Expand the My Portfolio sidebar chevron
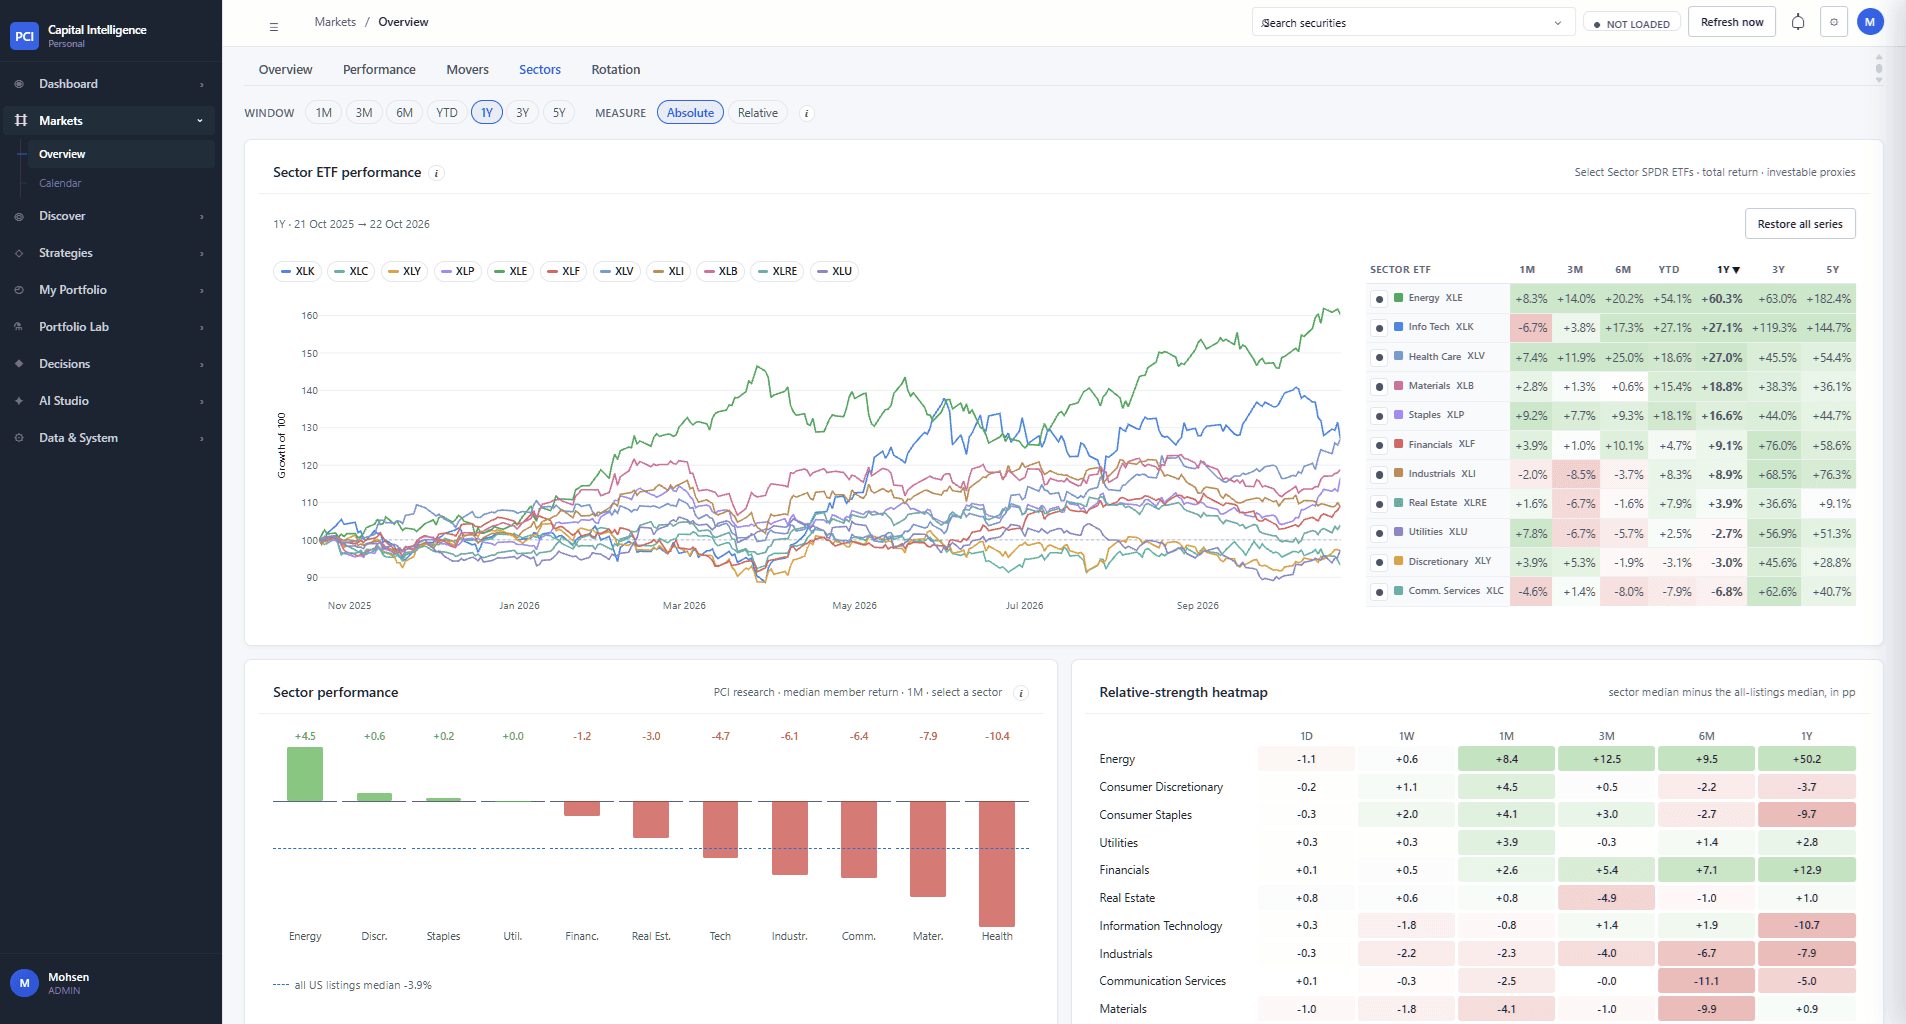The image size is (1906, 1024). coord(201,291)
